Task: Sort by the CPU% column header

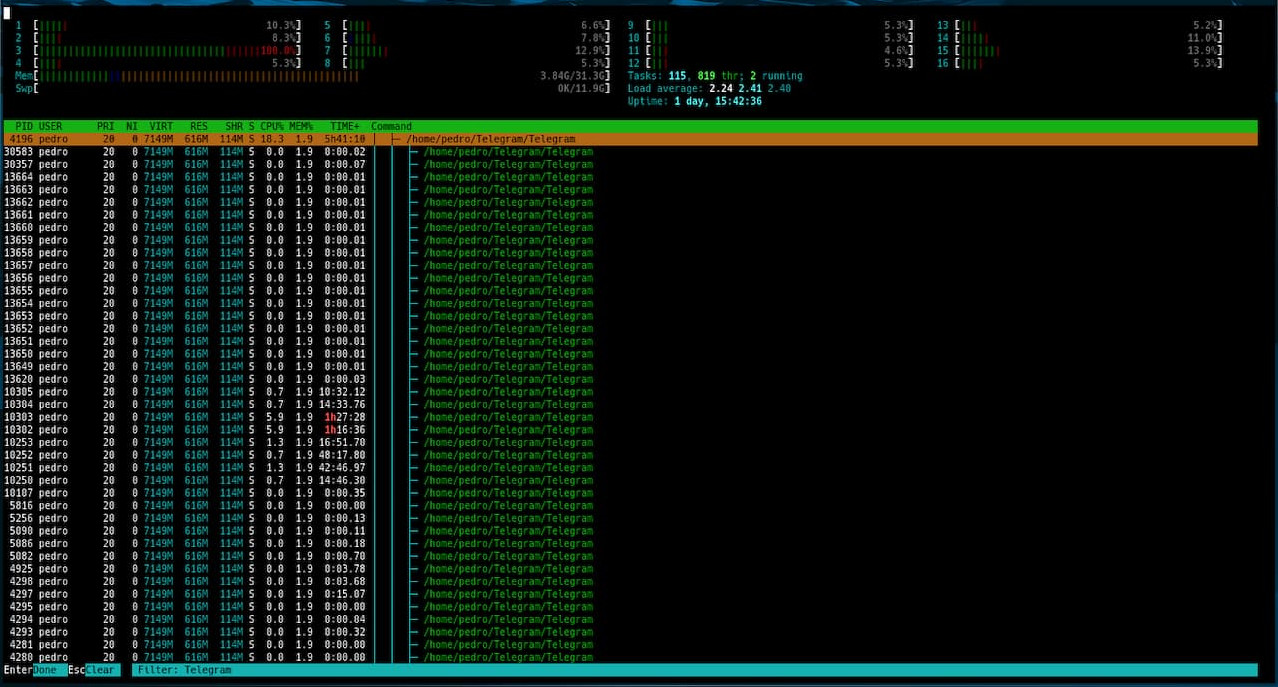Action: pos(272,127)
